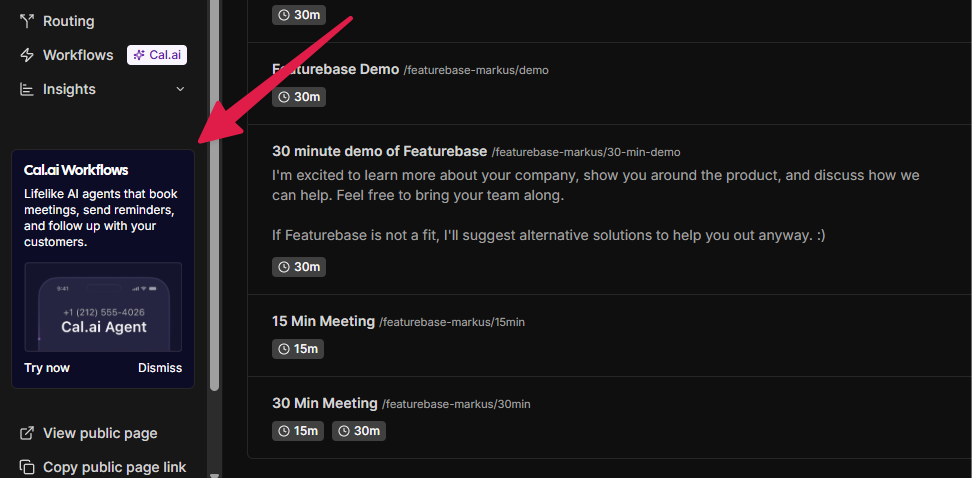972x478 pixels.
Task: Click the Cal.ai badge next to Workflows
Action: pos(157,55)
